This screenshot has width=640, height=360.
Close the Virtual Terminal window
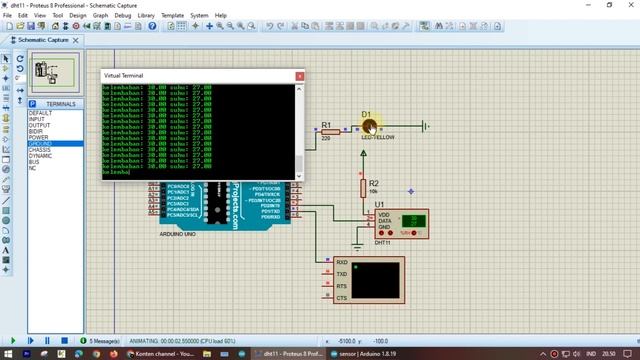pos(300,76)
